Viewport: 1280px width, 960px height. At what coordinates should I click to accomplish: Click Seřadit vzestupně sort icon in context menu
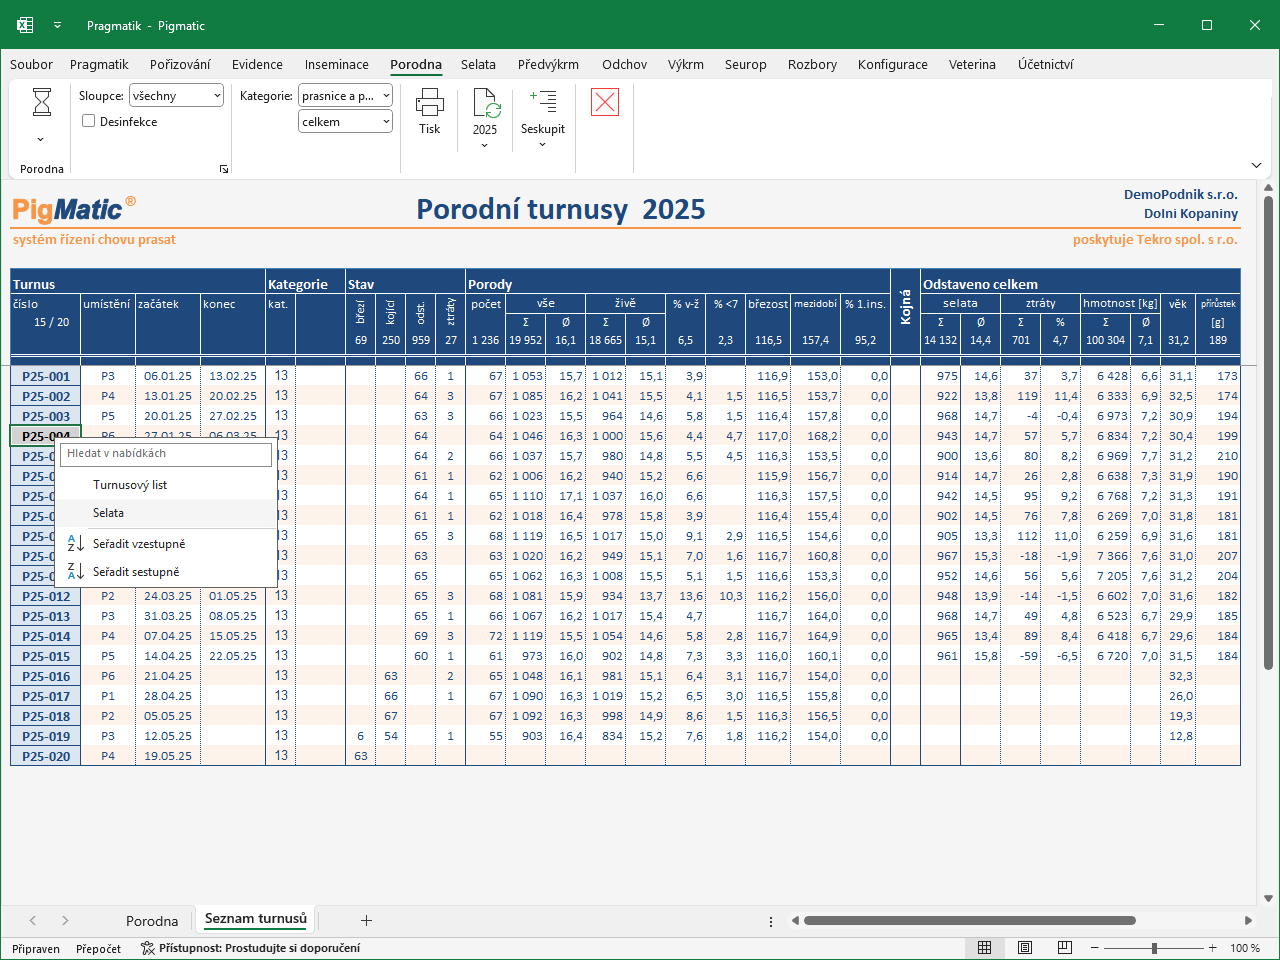(75, 544)
